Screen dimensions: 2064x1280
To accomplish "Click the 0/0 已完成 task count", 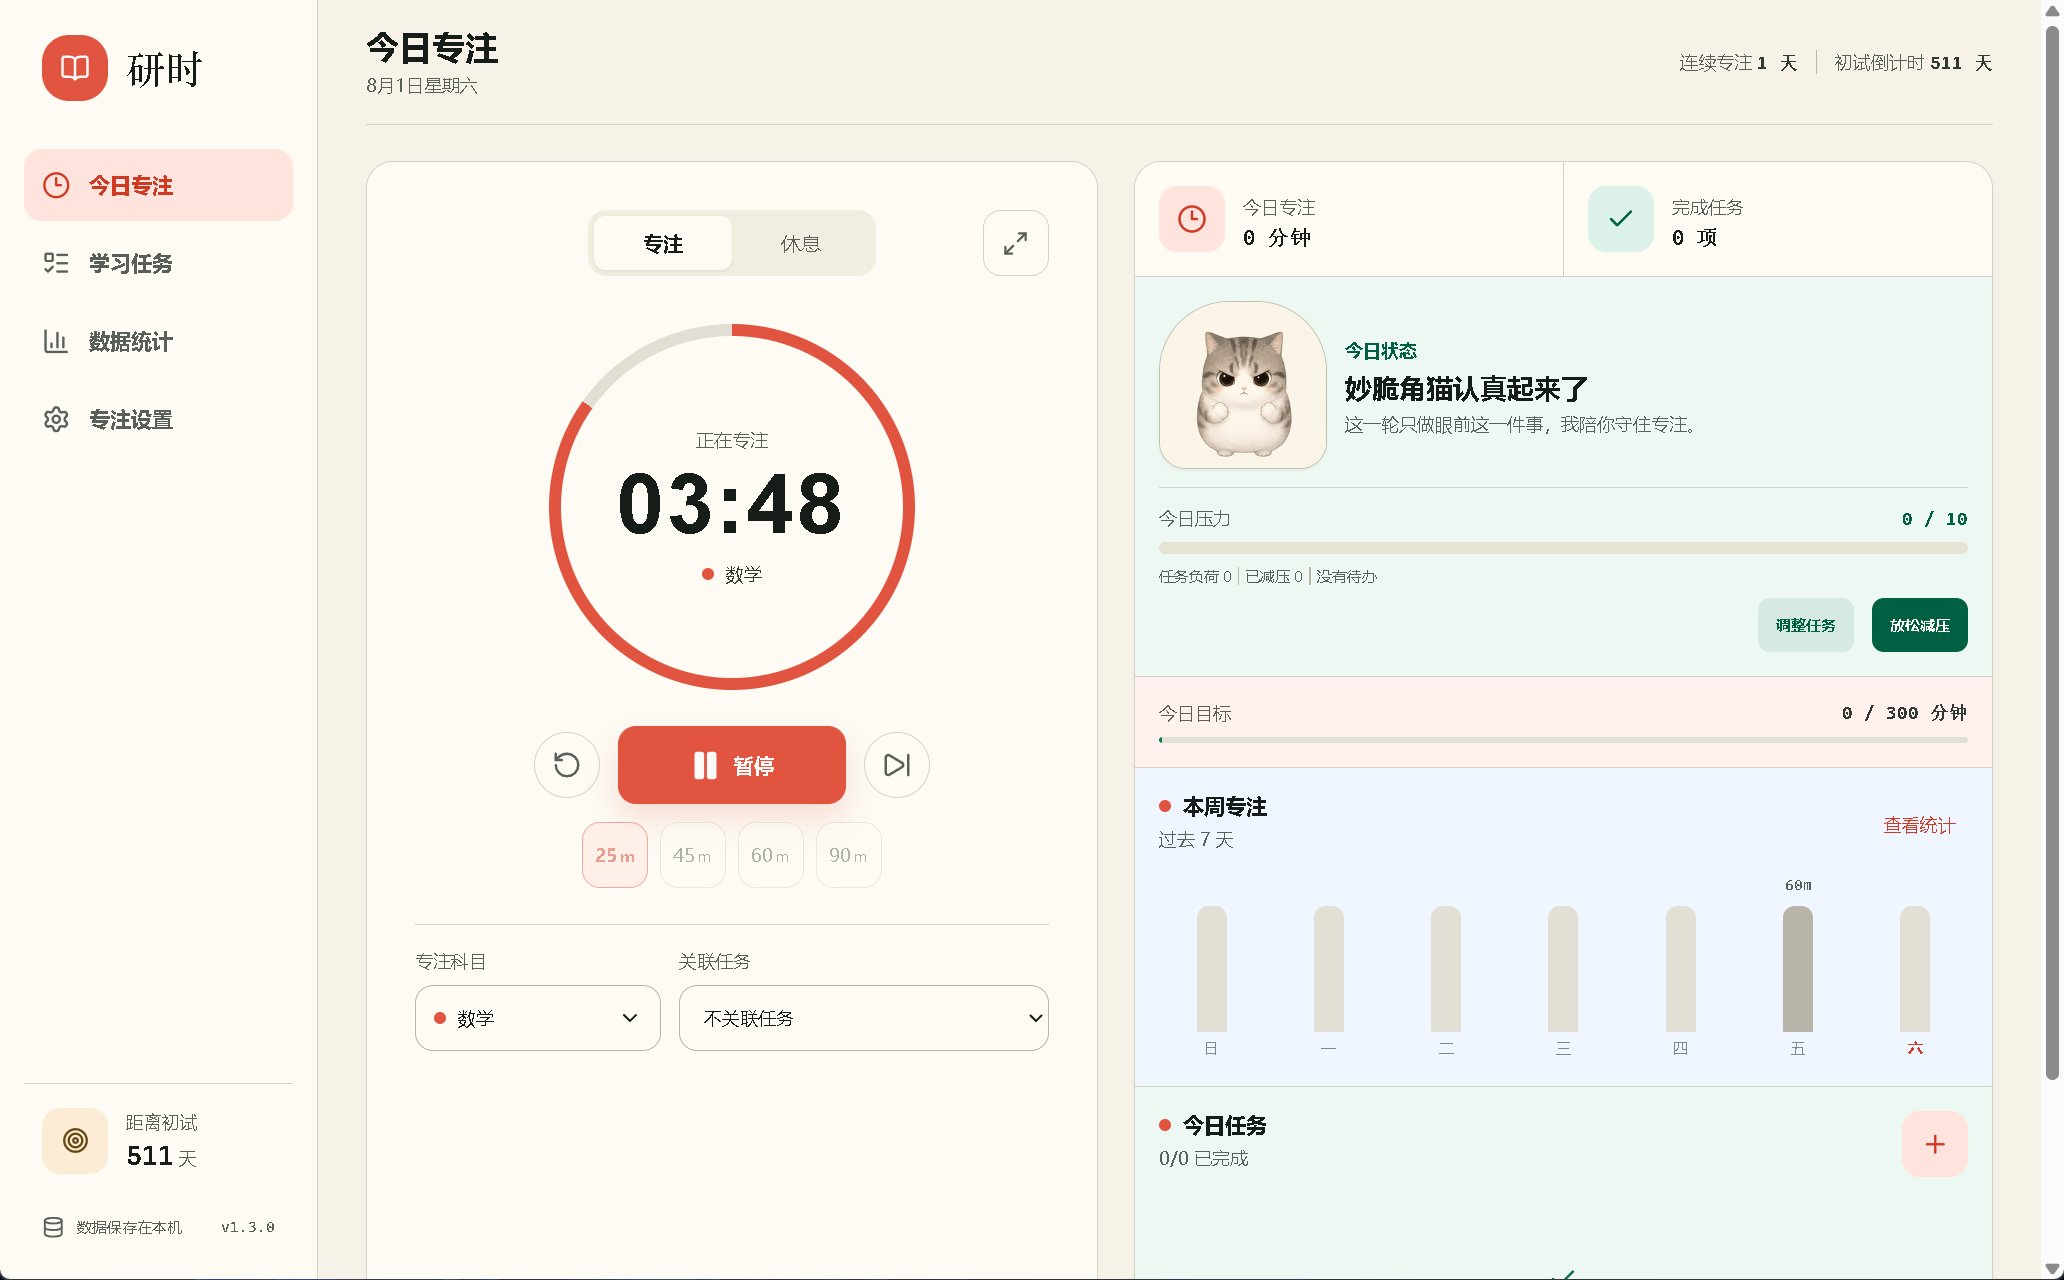I will (x=1204, y=1158).
